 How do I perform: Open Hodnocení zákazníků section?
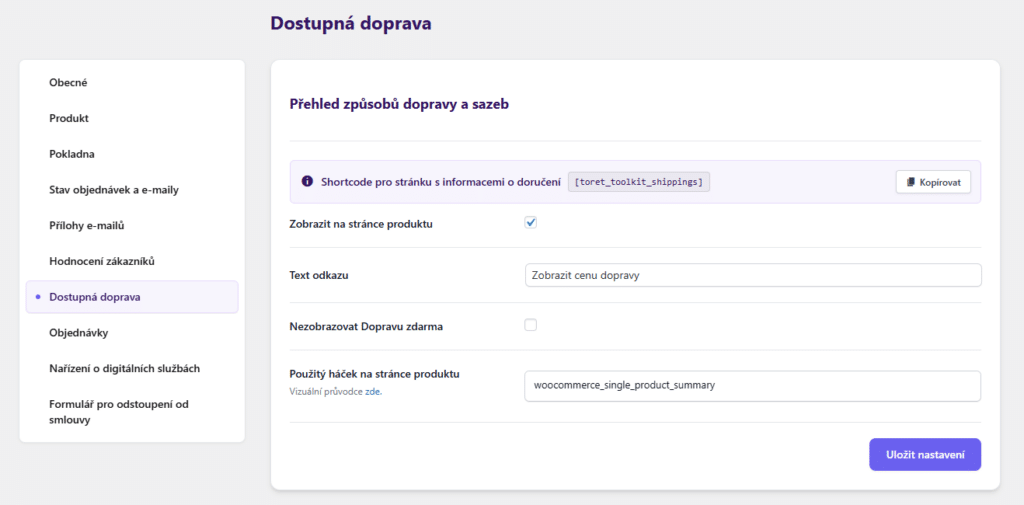pos(102,261)
